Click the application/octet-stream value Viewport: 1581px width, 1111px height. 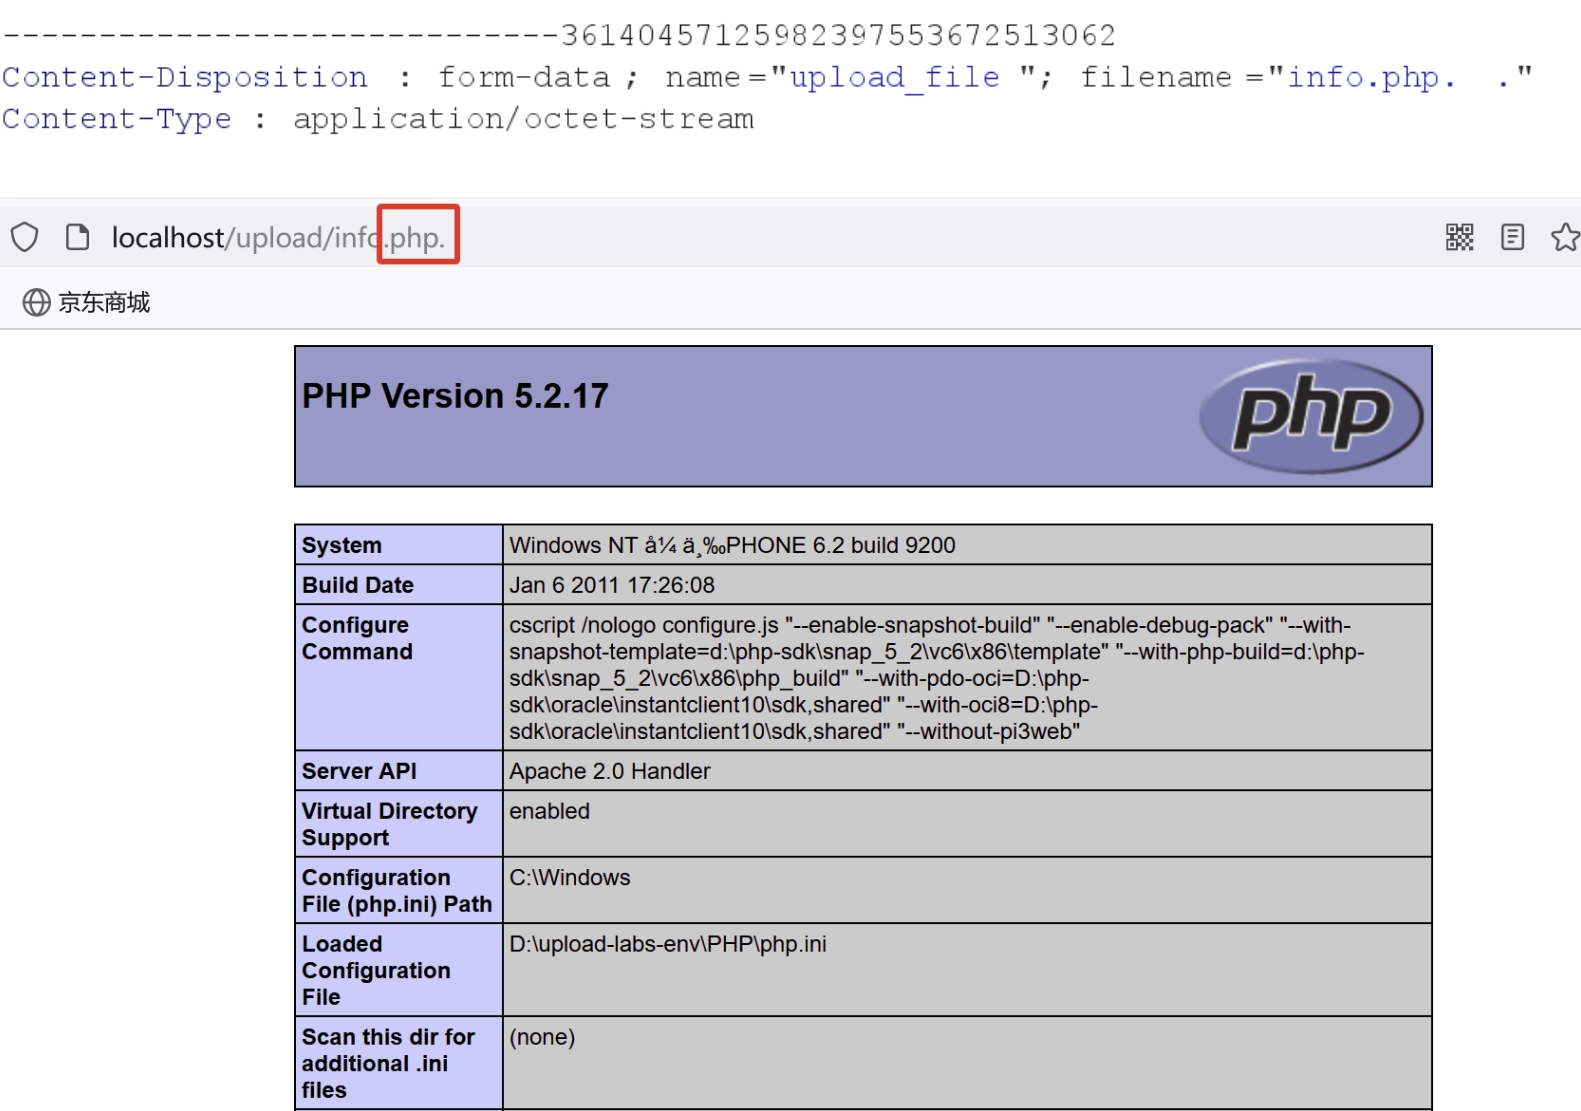tap(523, 119)
